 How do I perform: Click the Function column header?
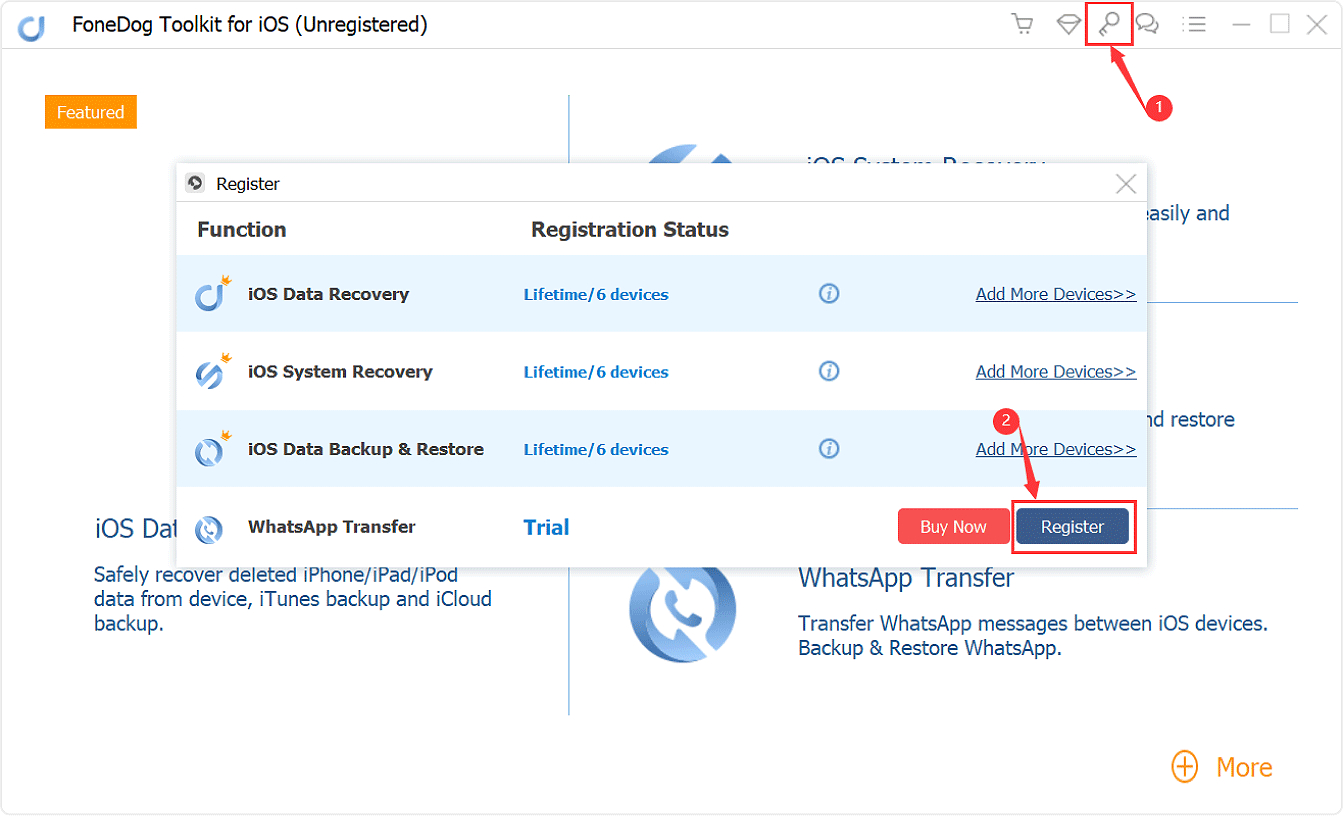(242, 229)
